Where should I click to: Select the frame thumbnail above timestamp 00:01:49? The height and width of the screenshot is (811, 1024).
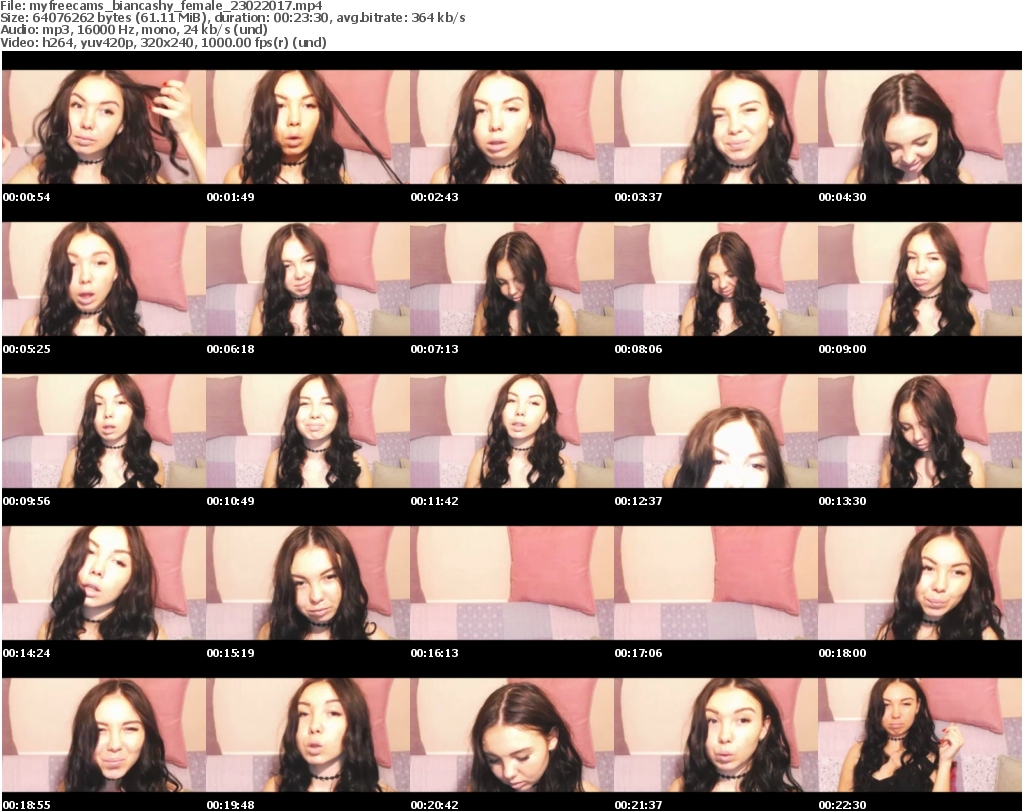tap(308, 127)
